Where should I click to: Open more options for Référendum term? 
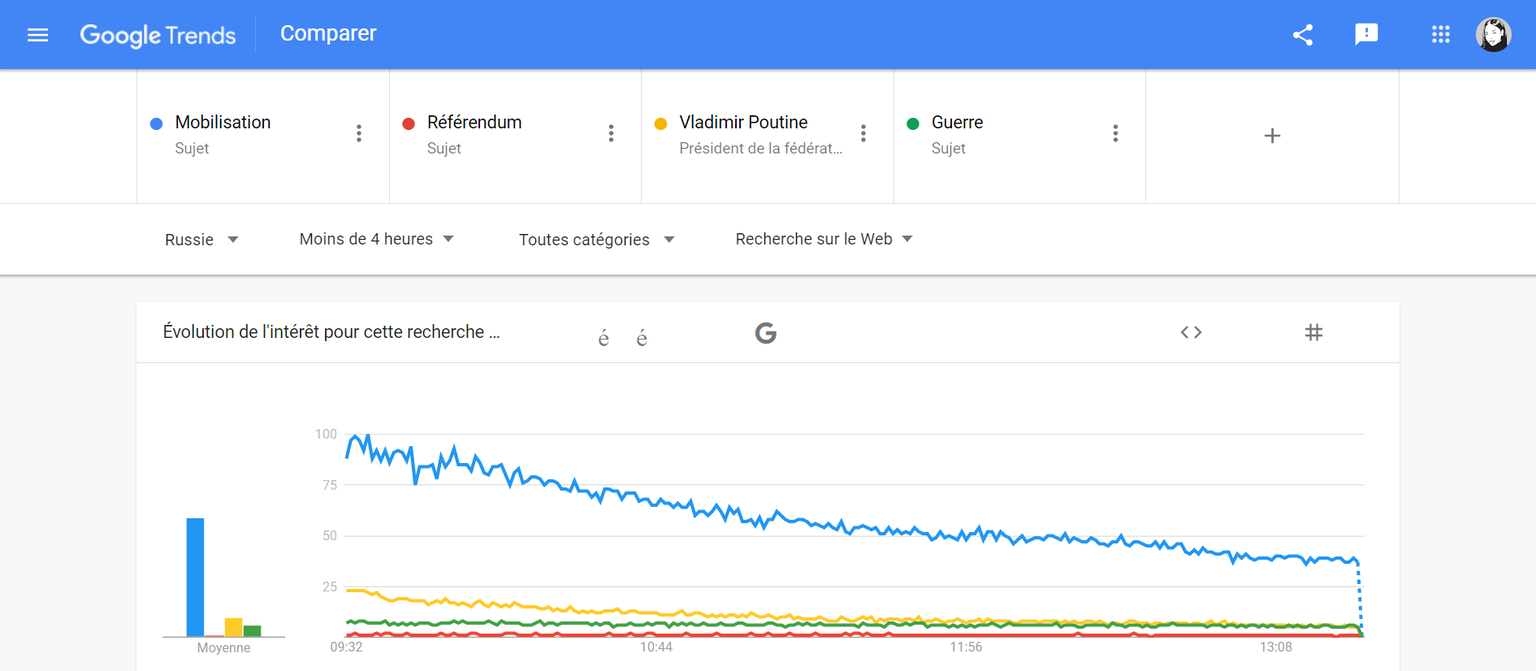(x=611, y=134)
